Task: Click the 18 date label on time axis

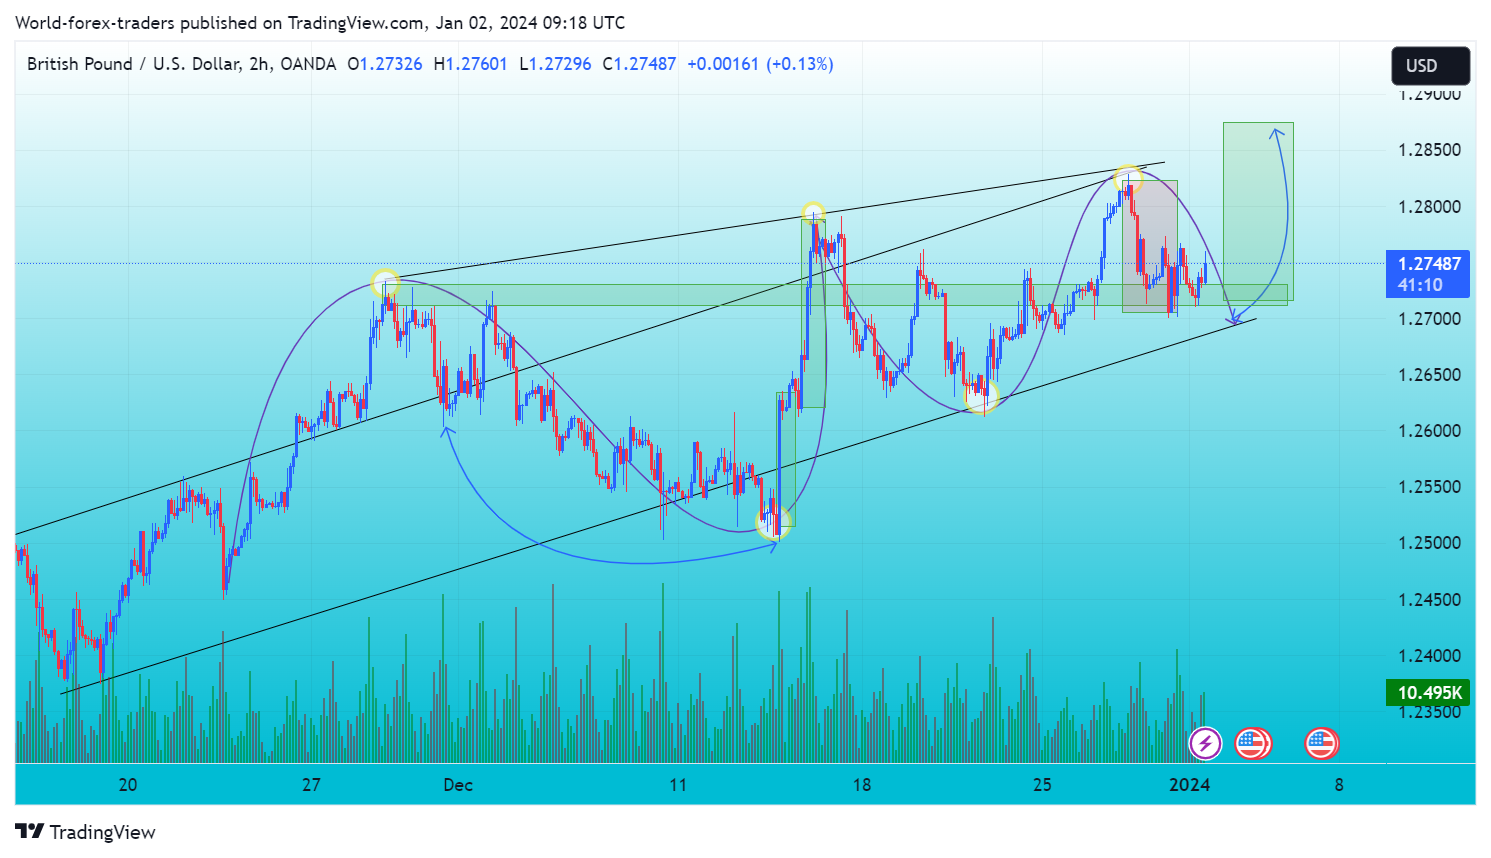Action: [x=862, y=785]
